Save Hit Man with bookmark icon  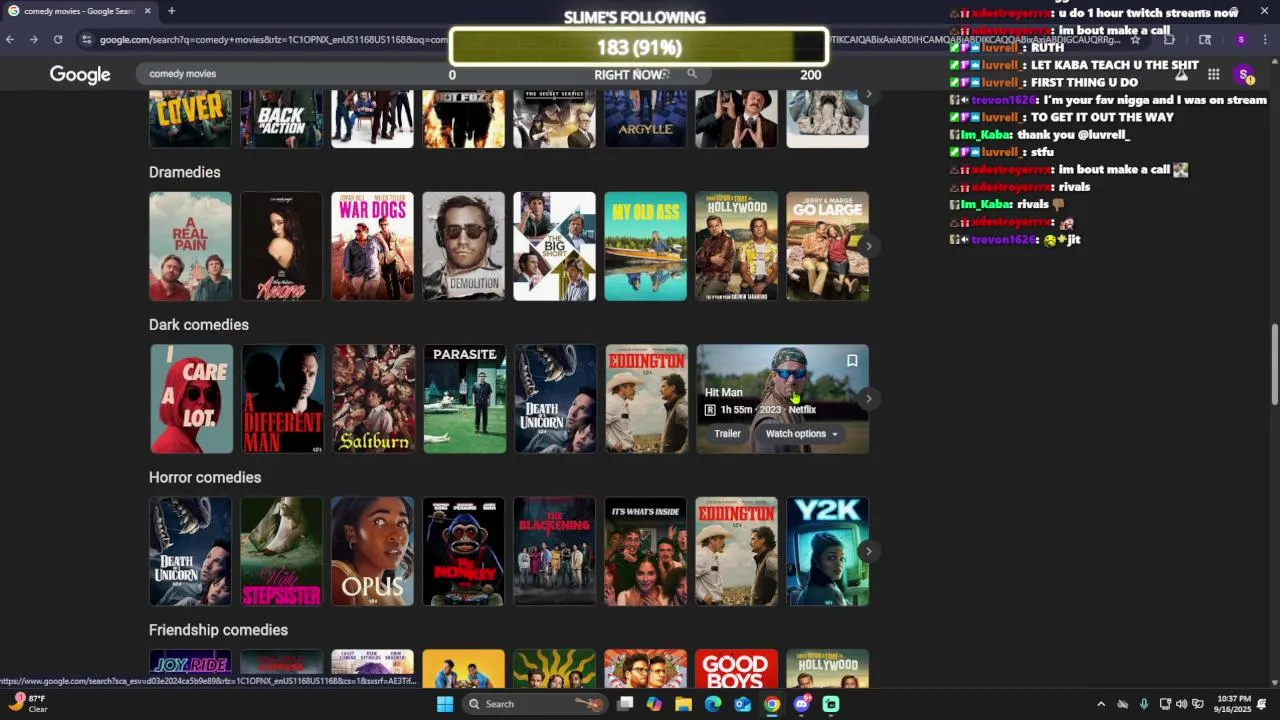(852, 361)
